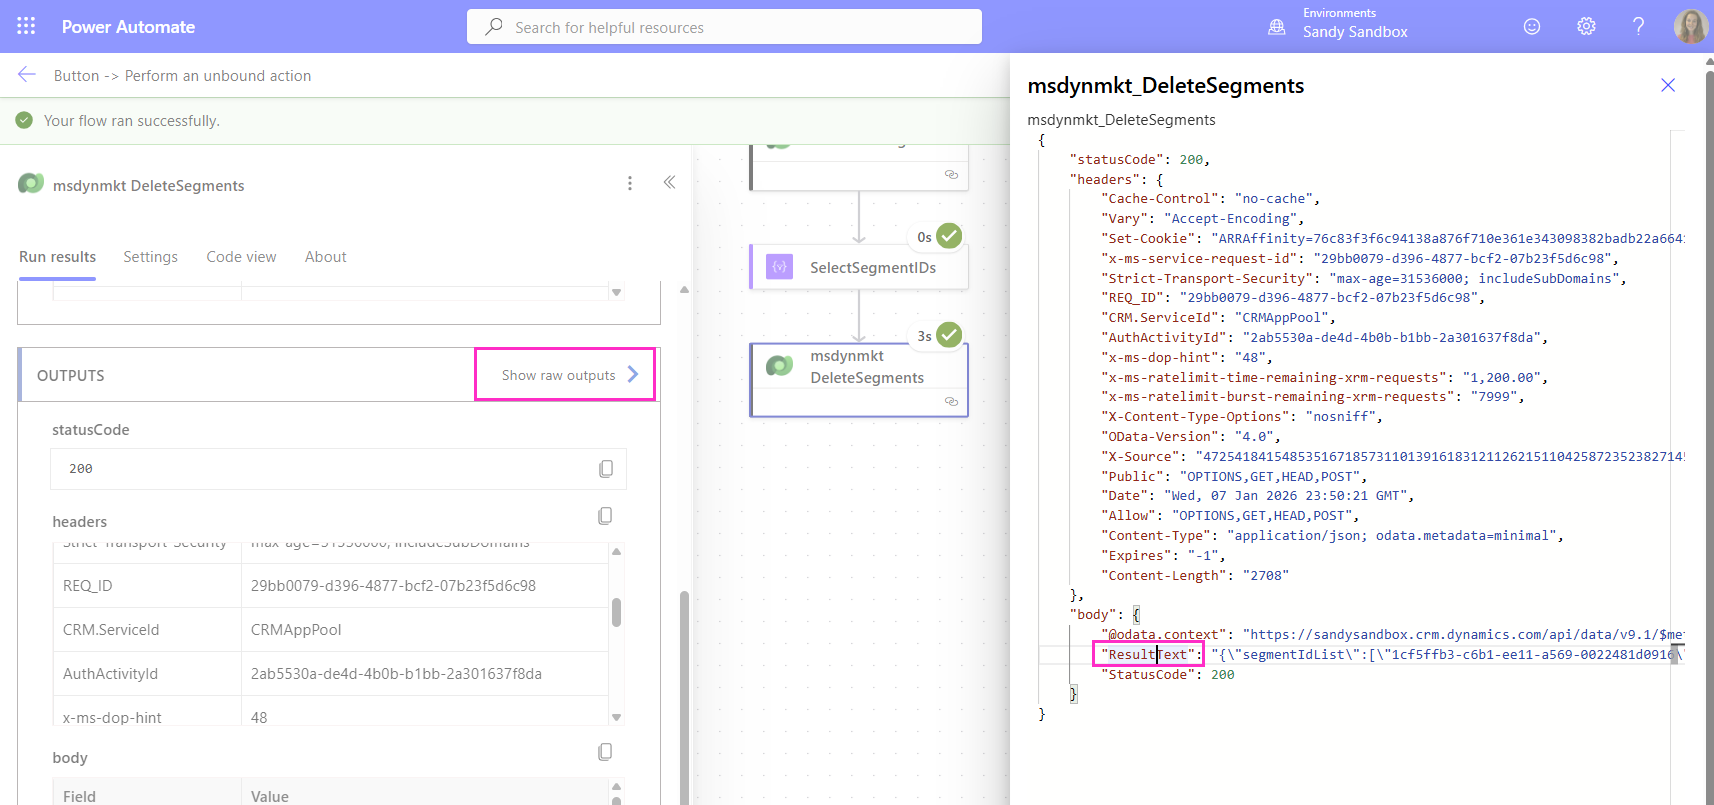The image size is (1714, 805).
Task: Click the "Content-Length": "2708" line
Action: pyautogui.click(x=1195, y=575)
